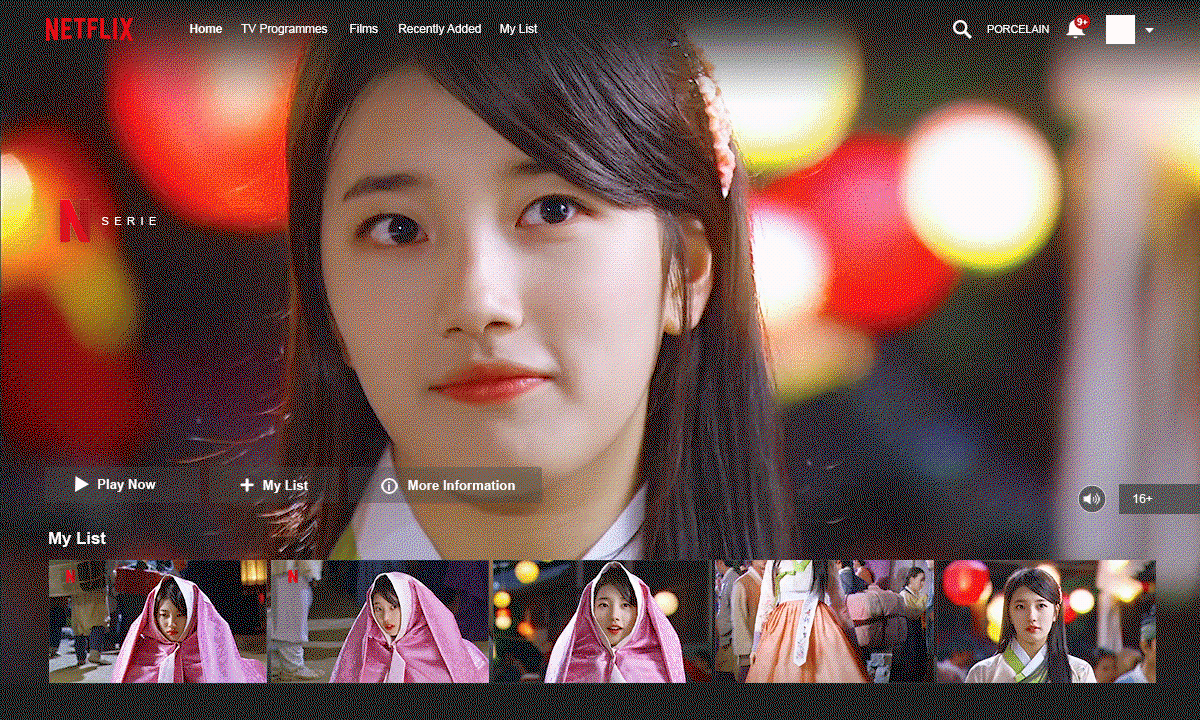Open TV Programmes section
1200x720 pixels.
click(284, 29)
